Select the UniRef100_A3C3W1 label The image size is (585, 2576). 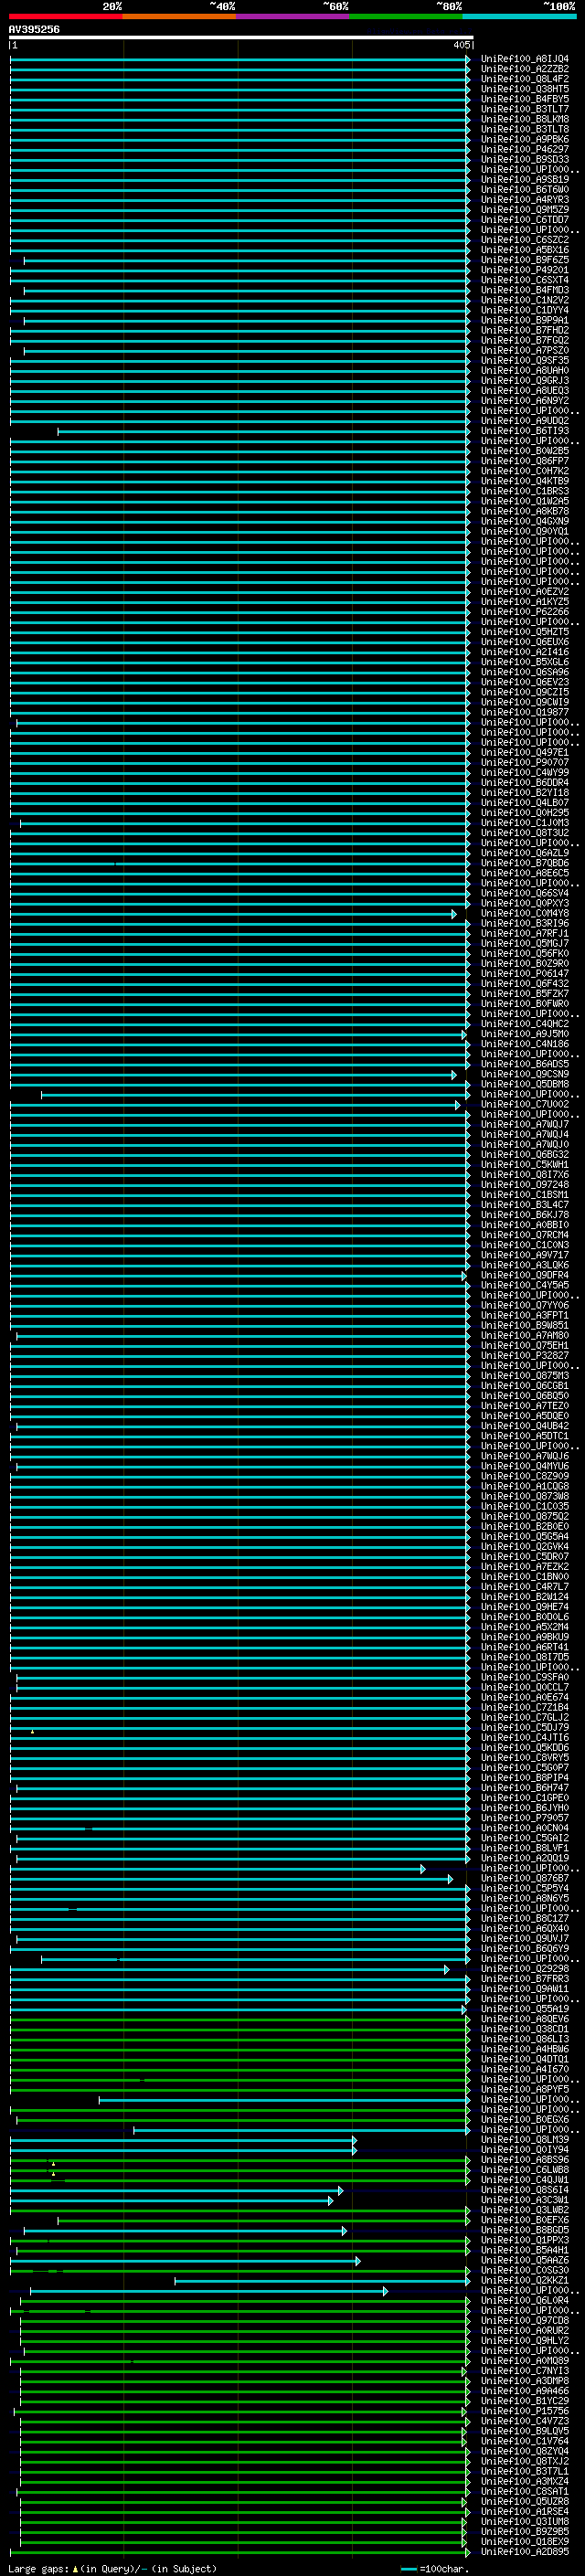coord(525,2199)
